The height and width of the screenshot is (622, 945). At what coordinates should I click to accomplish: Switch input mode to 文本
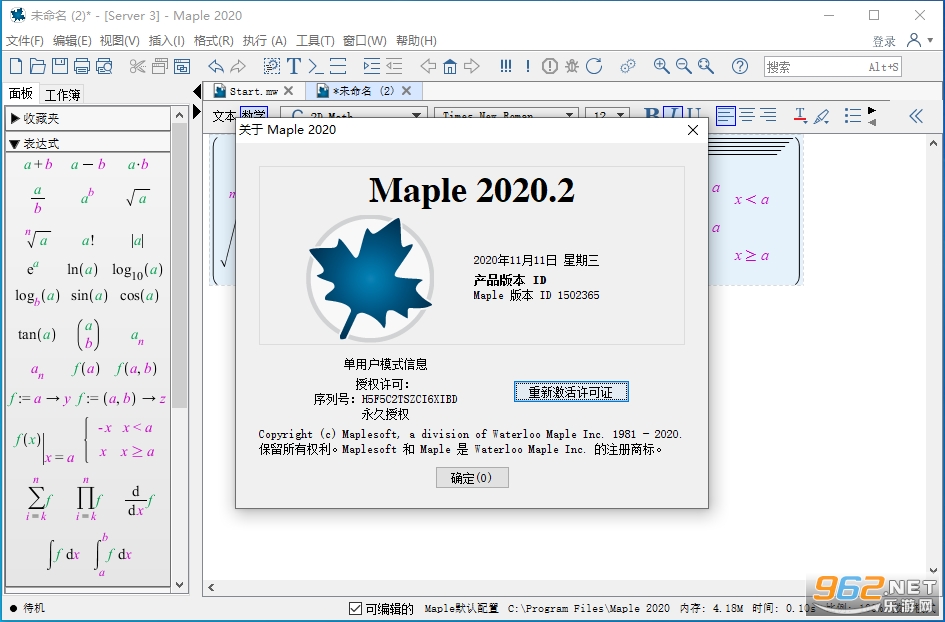coord(224,116)
